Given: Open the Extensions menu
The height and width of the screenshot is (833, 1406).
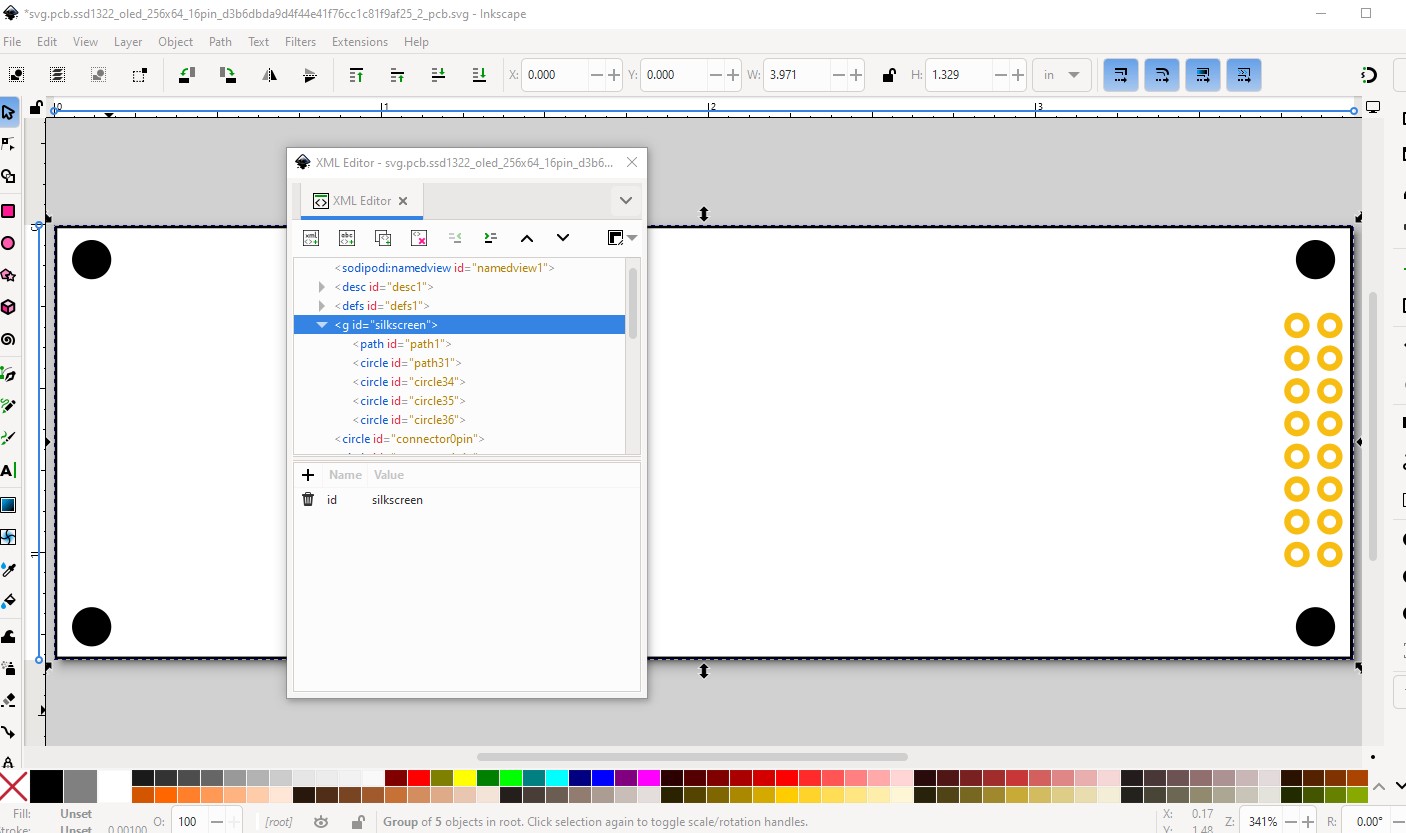Looking at the screenshot, I should click(360, 42).
